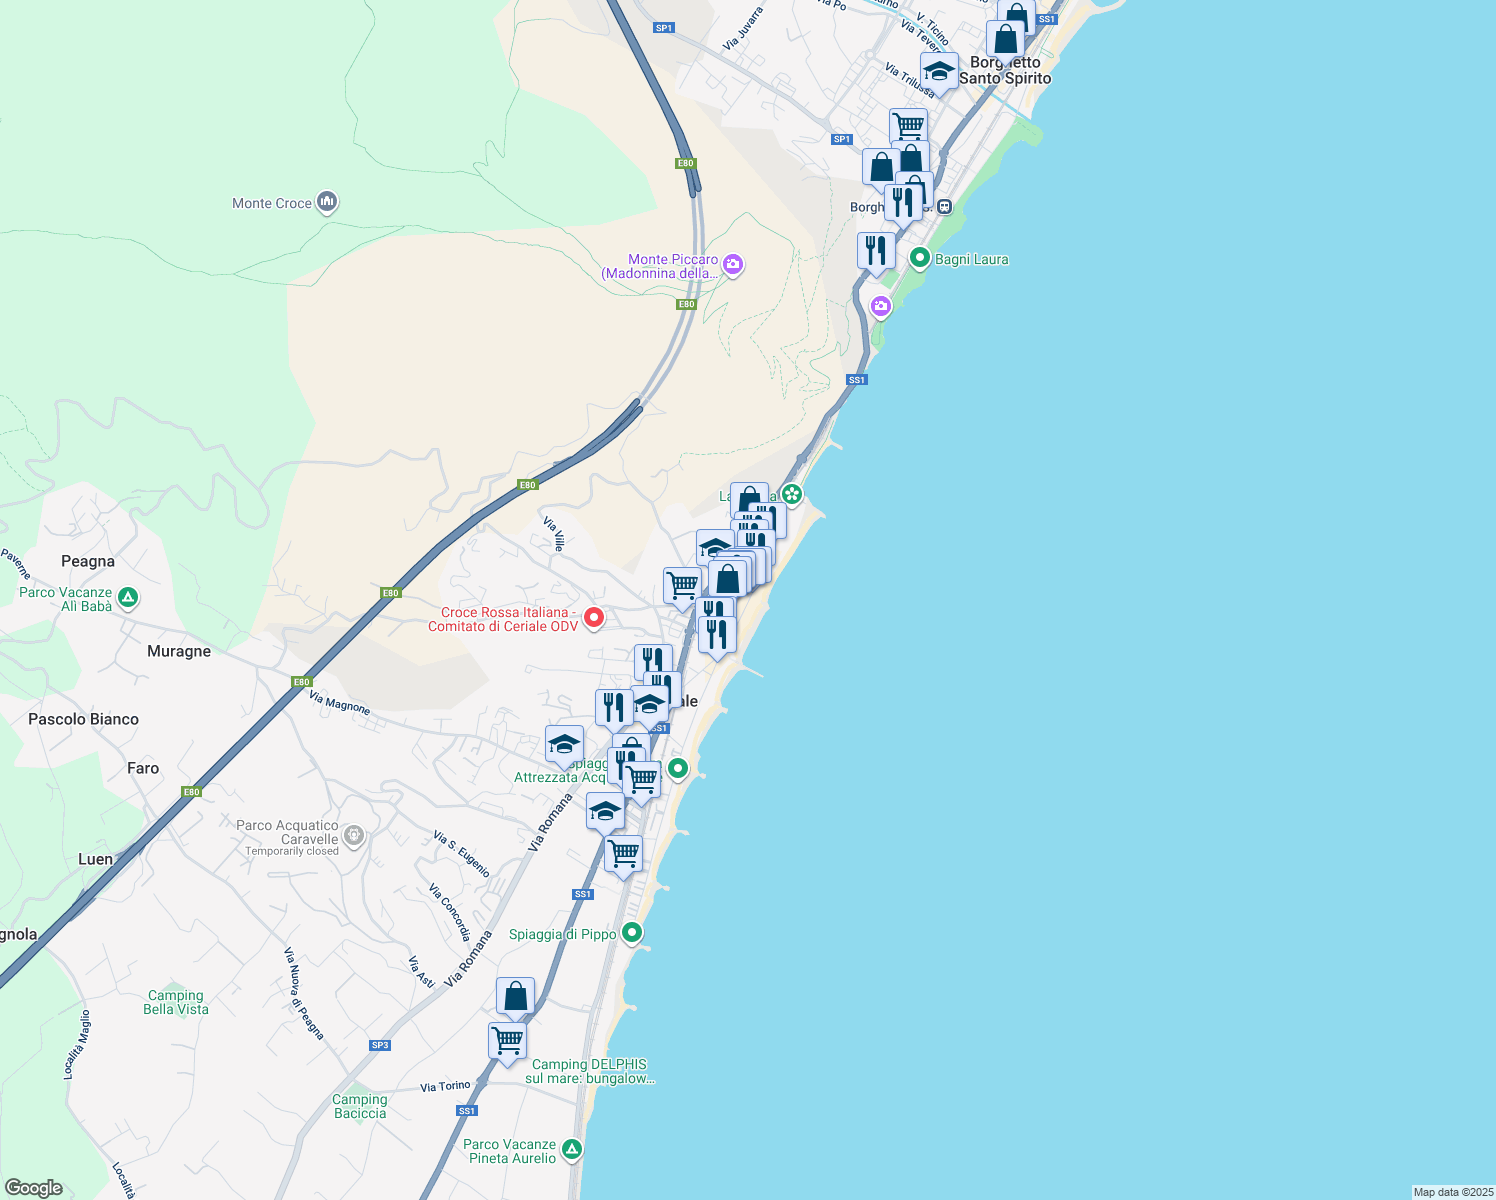Viewport: 1496px width, 1200px height.
Task: Click the purple camera marker below Bagni Laura
Action: (881, 306)
